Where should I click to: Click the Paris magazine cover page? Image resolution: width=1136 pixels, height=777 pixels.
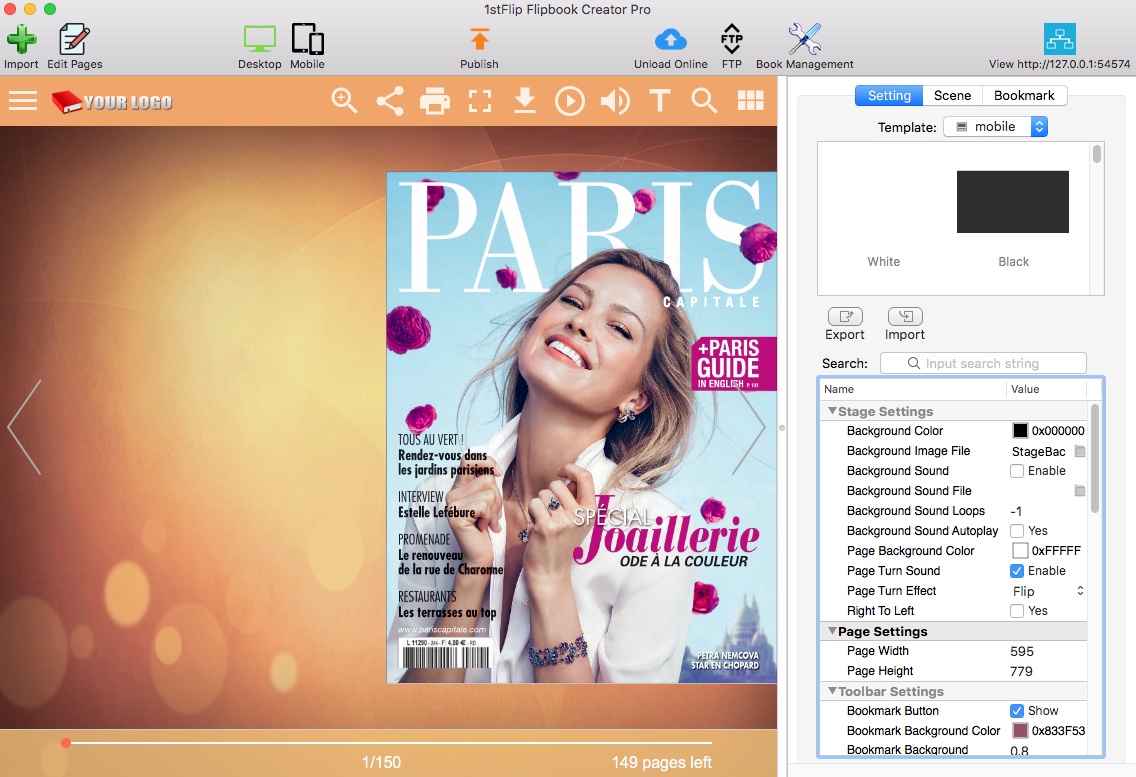pos(582,428)
